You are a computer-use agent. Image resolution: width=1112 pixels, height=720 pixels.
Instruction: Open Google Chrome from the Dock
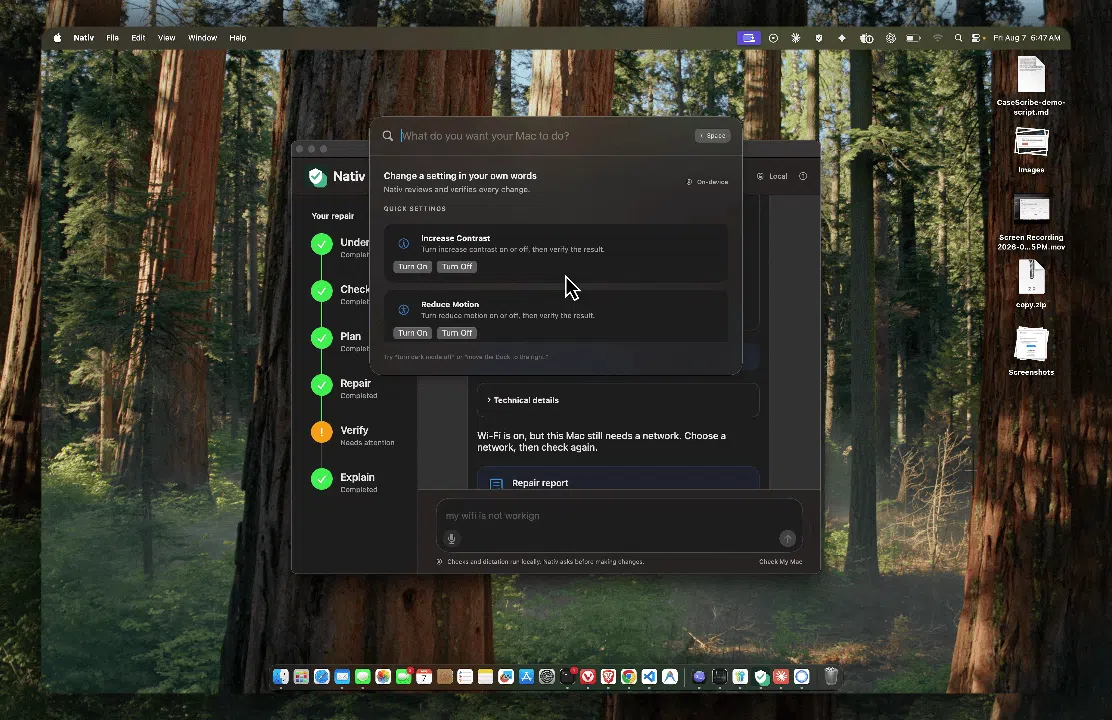pyautogui.click(x=629, y=677)
